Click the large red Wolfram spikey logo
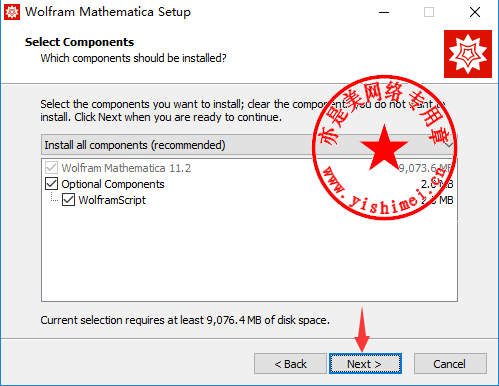Screen dimensions: 499x386 click(x=468, y=54)
